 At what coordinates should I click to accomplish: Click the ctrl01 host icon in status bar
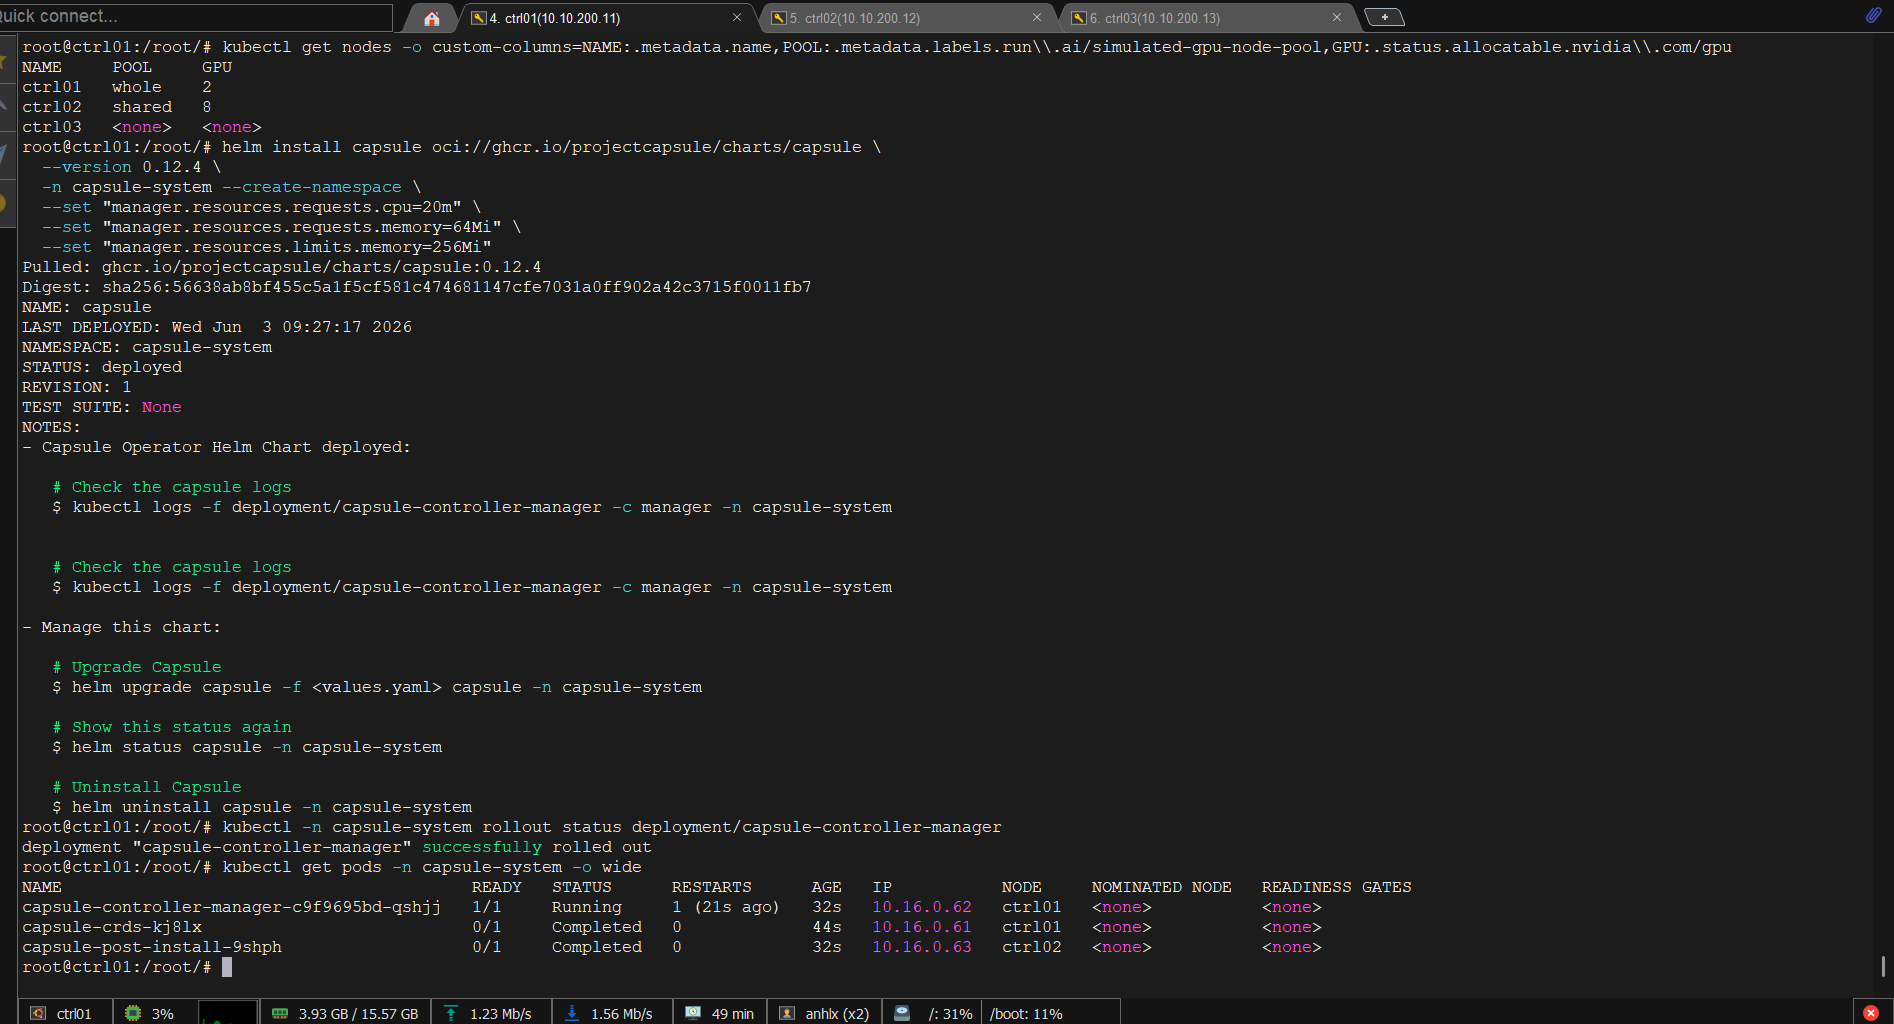point(38,1013)
